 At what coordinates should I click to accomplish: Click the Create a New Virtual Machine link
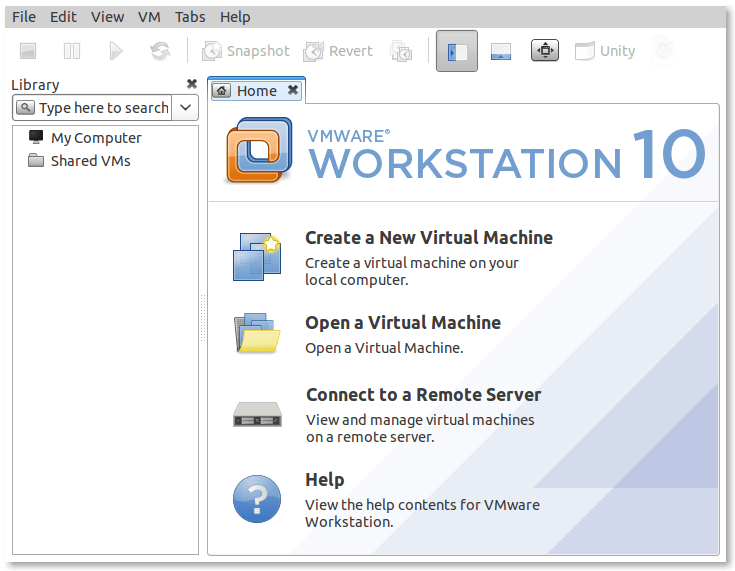click(x=429, y=238)
